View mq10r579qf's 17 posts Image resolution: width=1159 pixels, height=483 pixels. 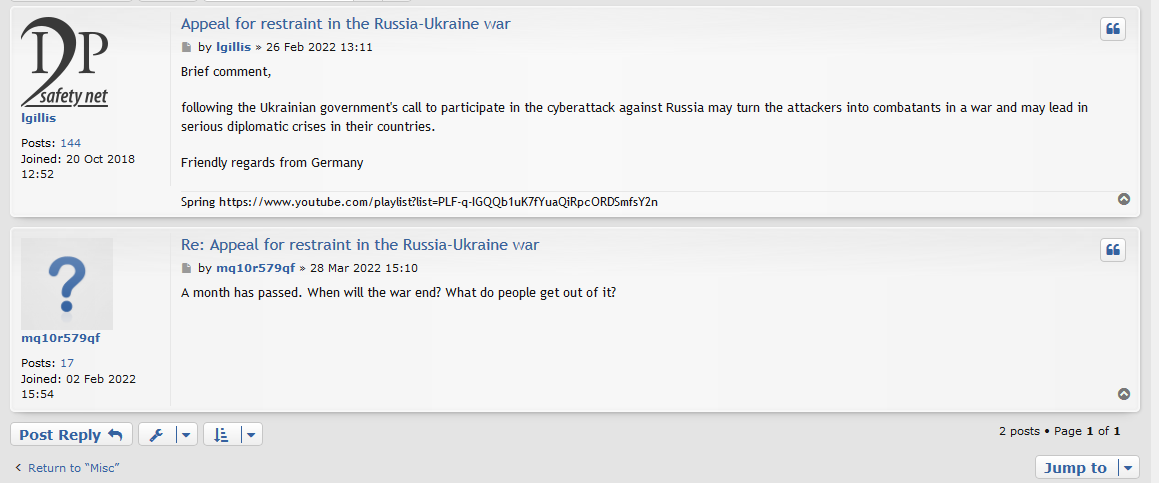(67, 363)
